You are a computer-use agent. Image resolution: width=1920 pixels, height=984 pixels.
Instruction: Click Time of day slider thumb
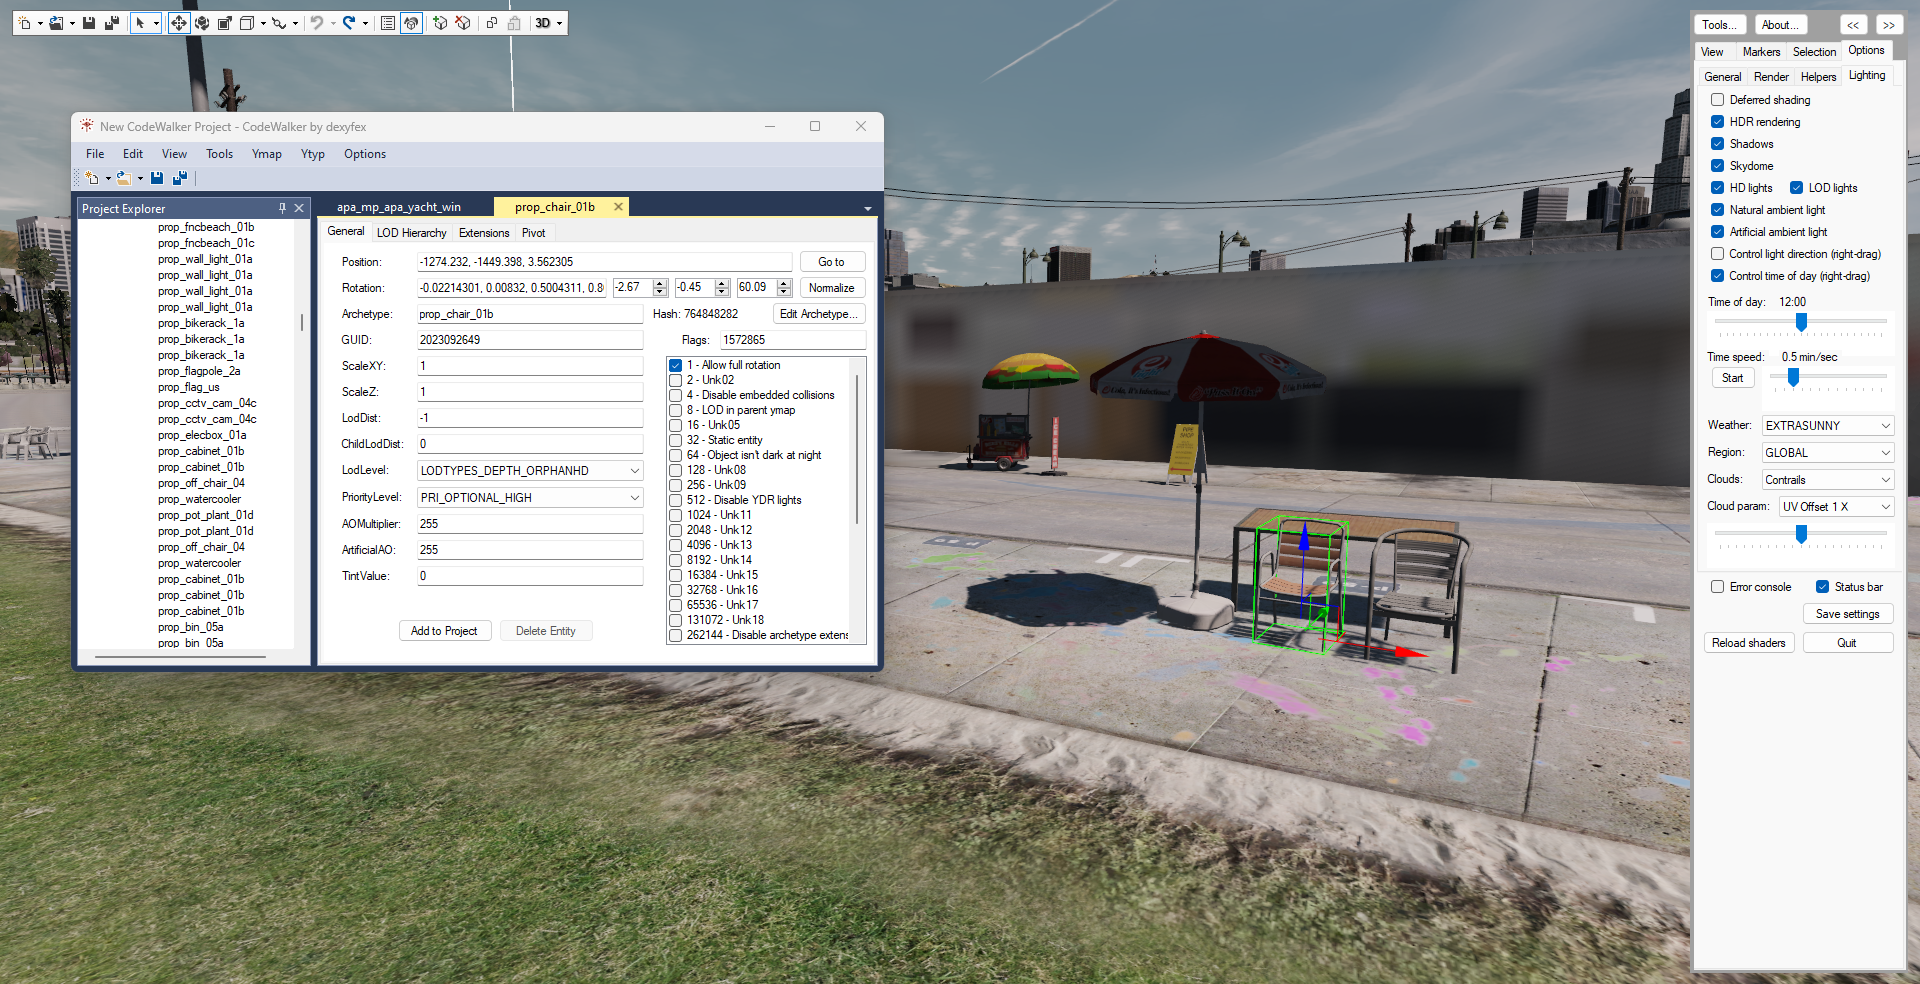click(x=1801, y=322)
